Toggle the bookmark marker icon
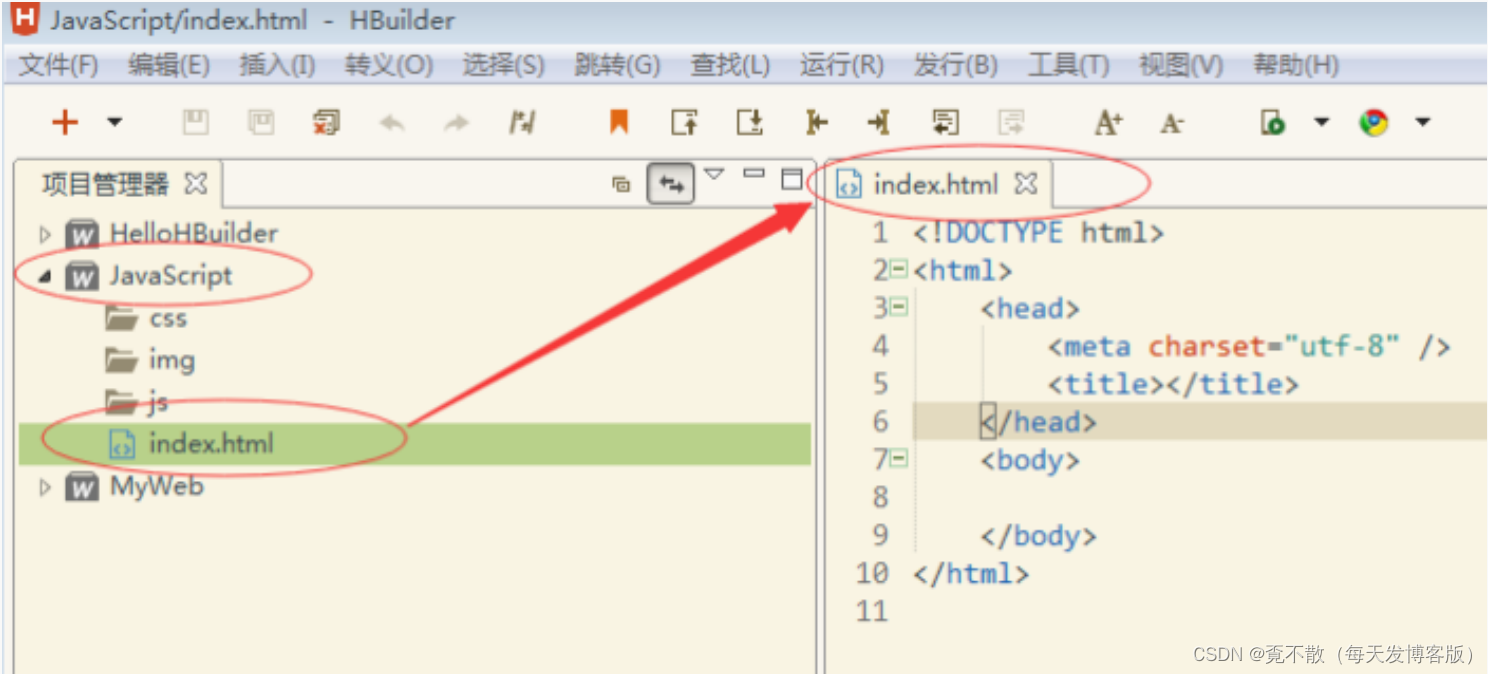 [x=618, y=122]
